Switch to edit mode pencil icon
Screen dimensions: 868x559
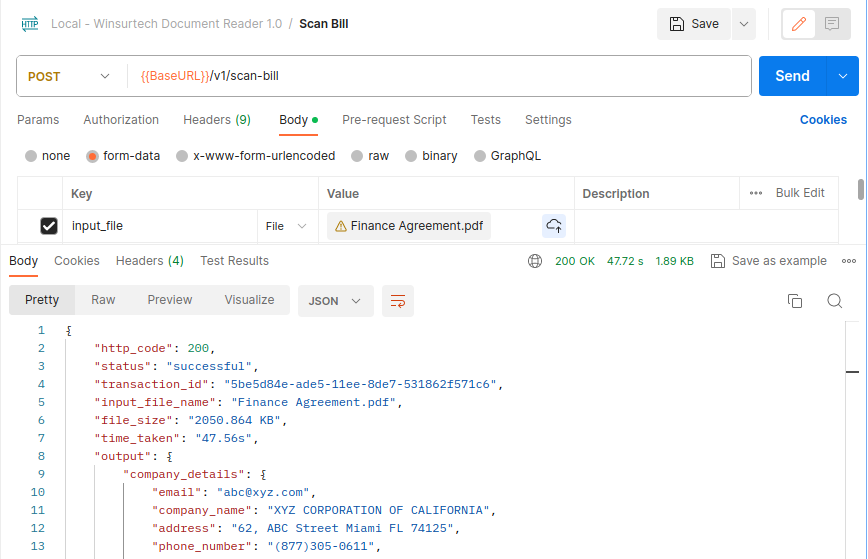point(798,24)
